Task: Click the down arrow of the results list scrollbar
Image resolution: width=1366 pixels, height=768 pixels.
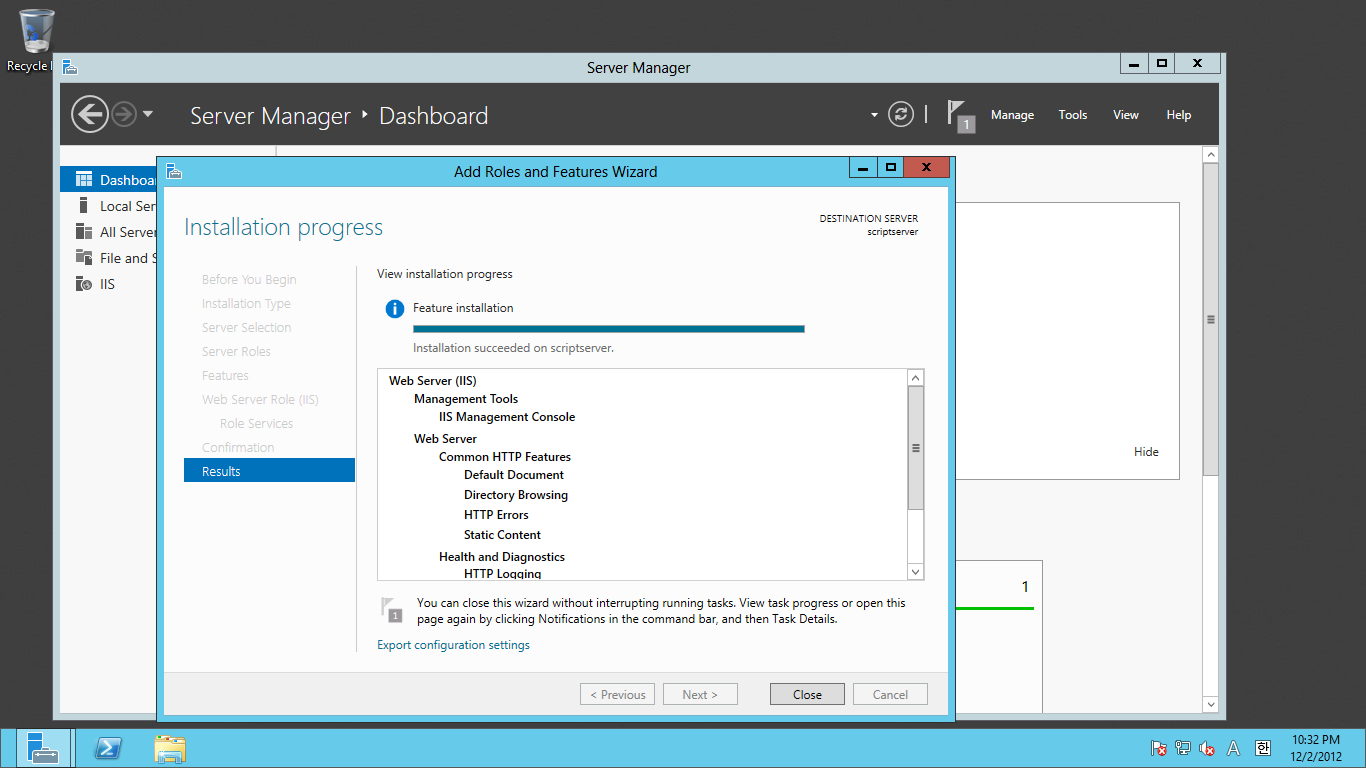Action: tap(915, 571)
